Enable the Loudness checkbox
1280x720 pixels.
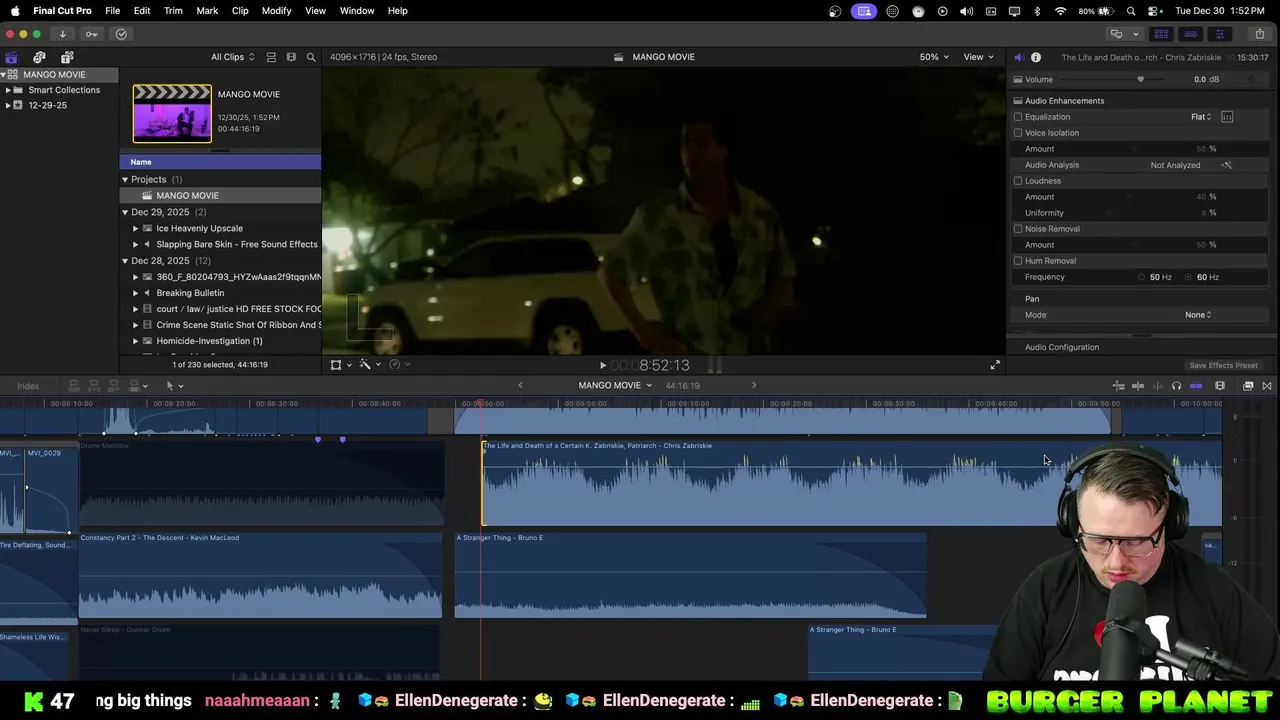tap(1018, 181)
